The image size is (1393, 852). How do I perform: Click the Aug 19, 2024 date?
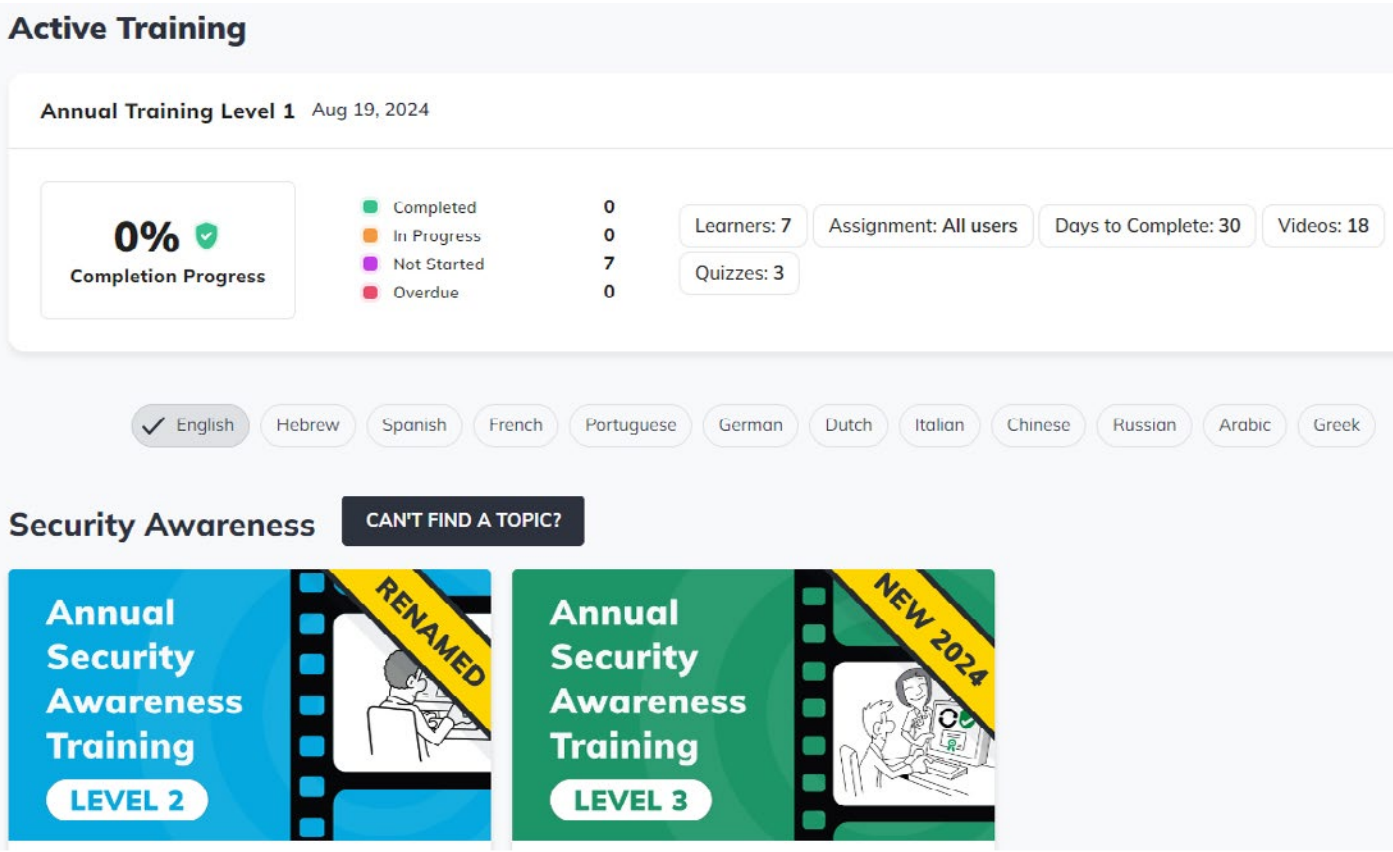(370, 110)
